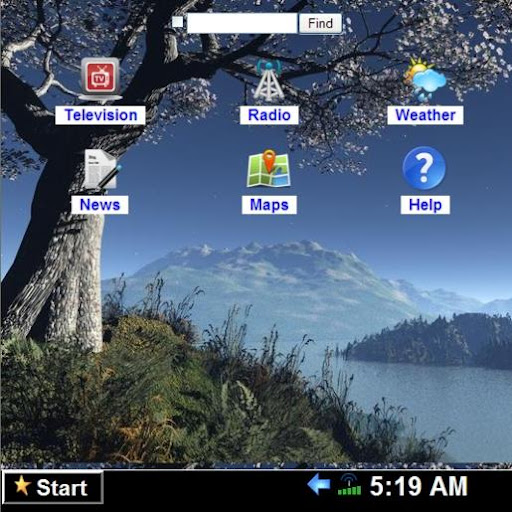Follow the Weather text link
Viewport: 512px width, 512px height.
coord(425,115)
